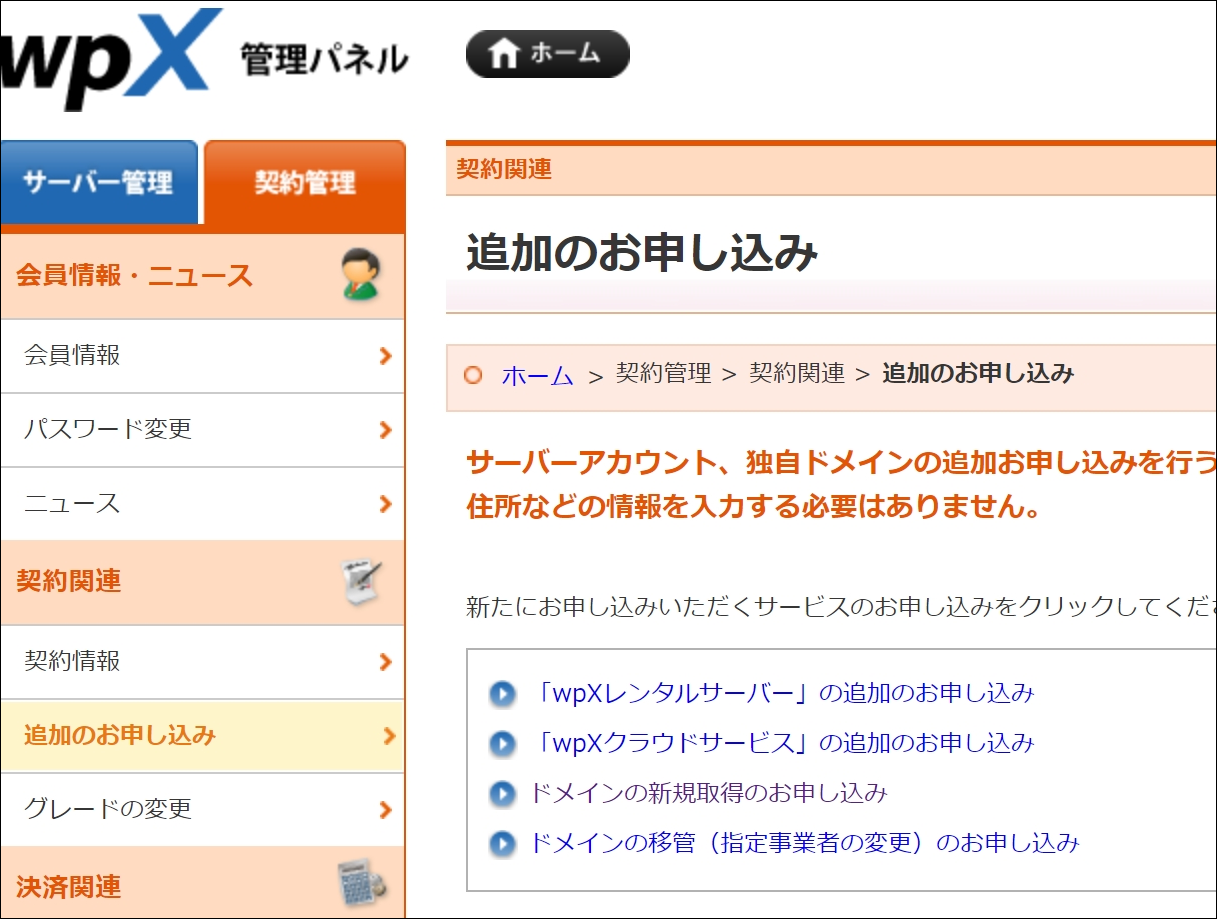The height and width of the screenshot is (919, 1217).
Task: Click blue arrow icon beside ドメインの移管
Action: (502, 844)
